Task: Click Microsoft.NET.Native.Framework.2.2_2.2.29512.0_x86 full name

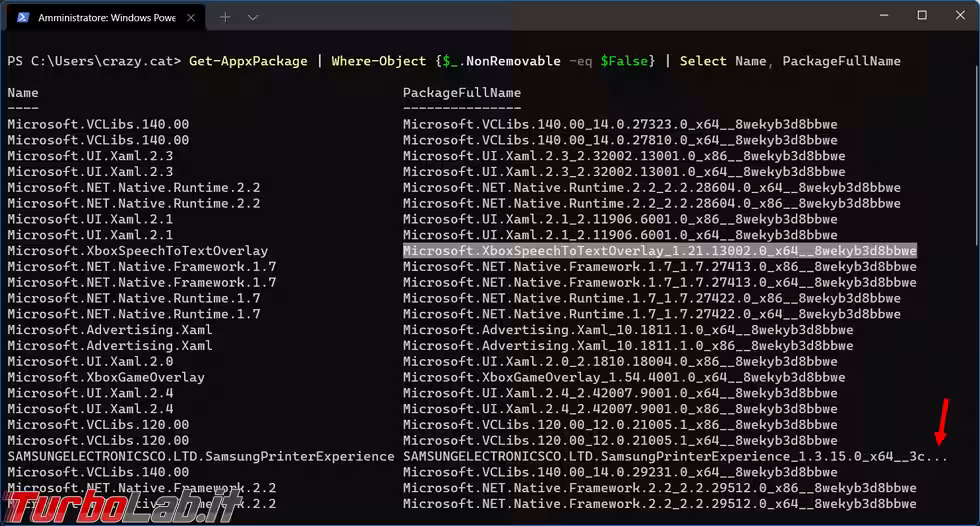Action: point(659,487)
